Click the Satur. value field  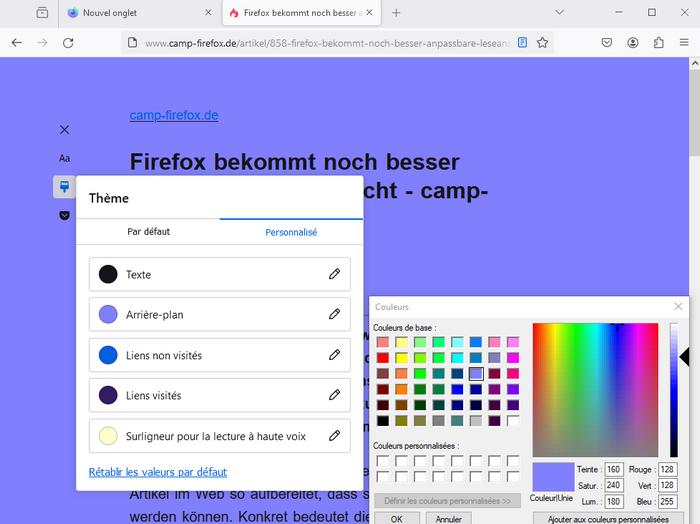click(x=613, y=485)
